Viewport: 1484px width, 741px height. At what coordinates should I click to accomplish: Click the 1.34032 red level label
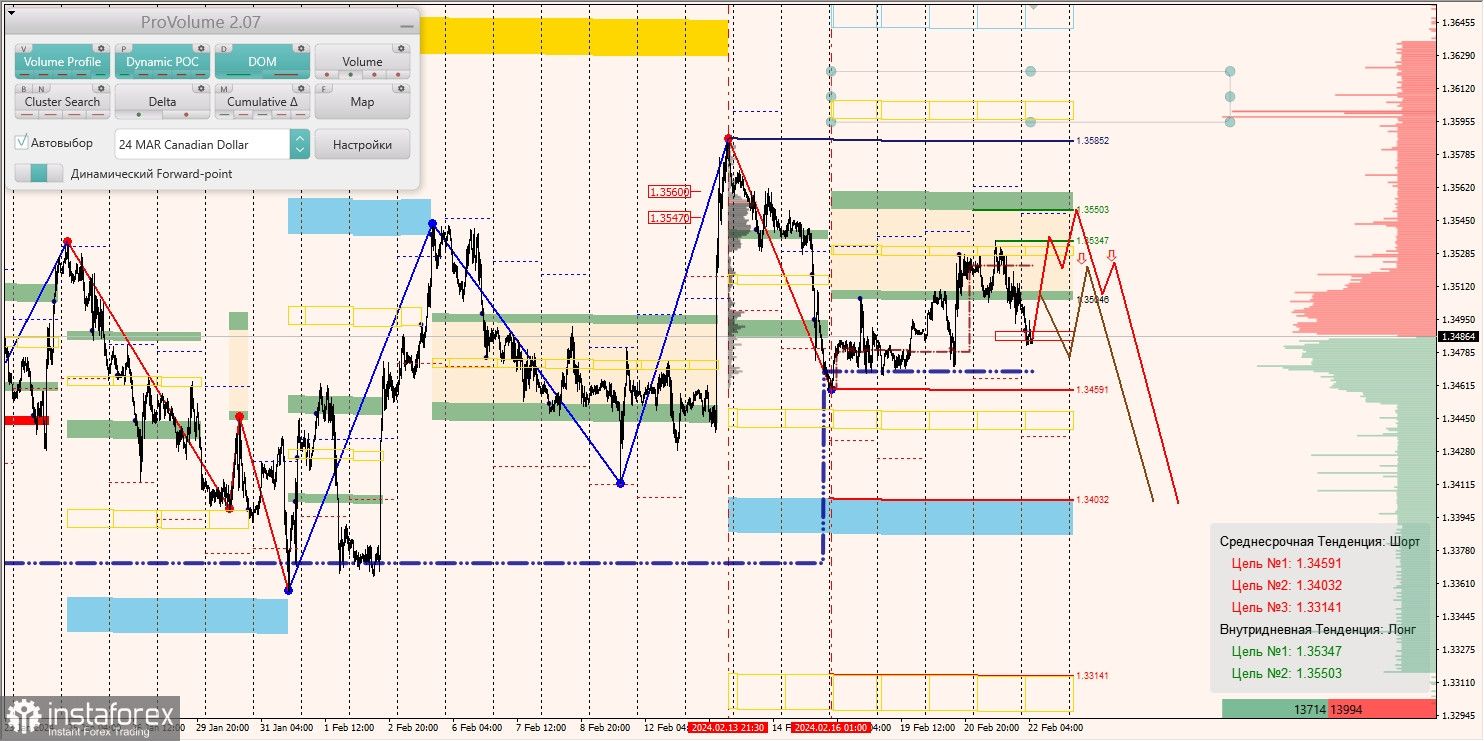click(1093, 499)
